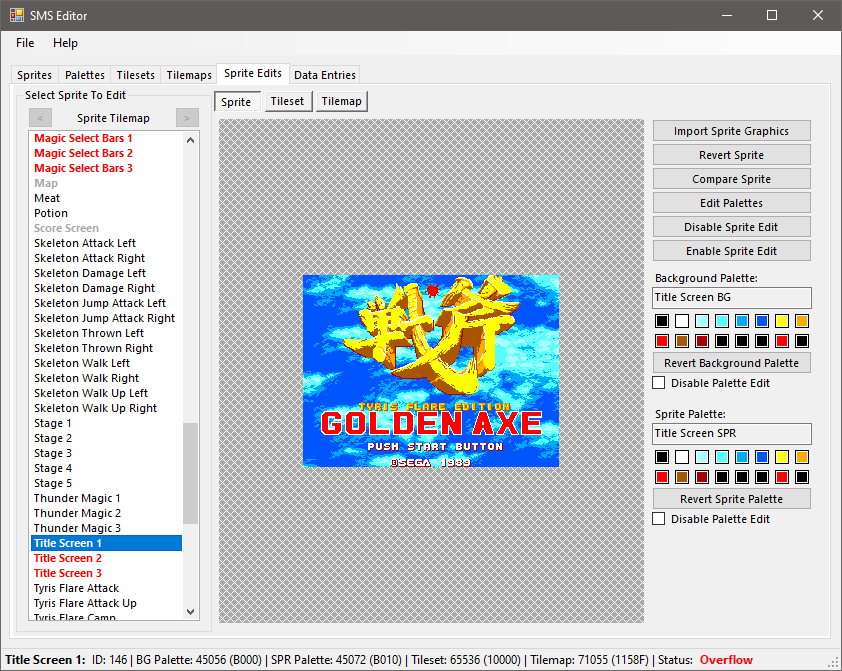Select Tyris Flare Attack entry
The height and width of the screenshot is (671, 842).
[x=106, y=588]
